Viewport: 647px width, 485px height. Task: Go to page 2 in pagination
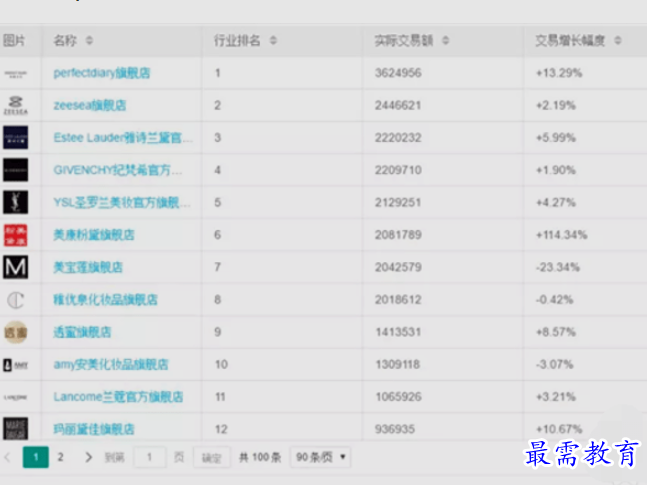point(61,457)
